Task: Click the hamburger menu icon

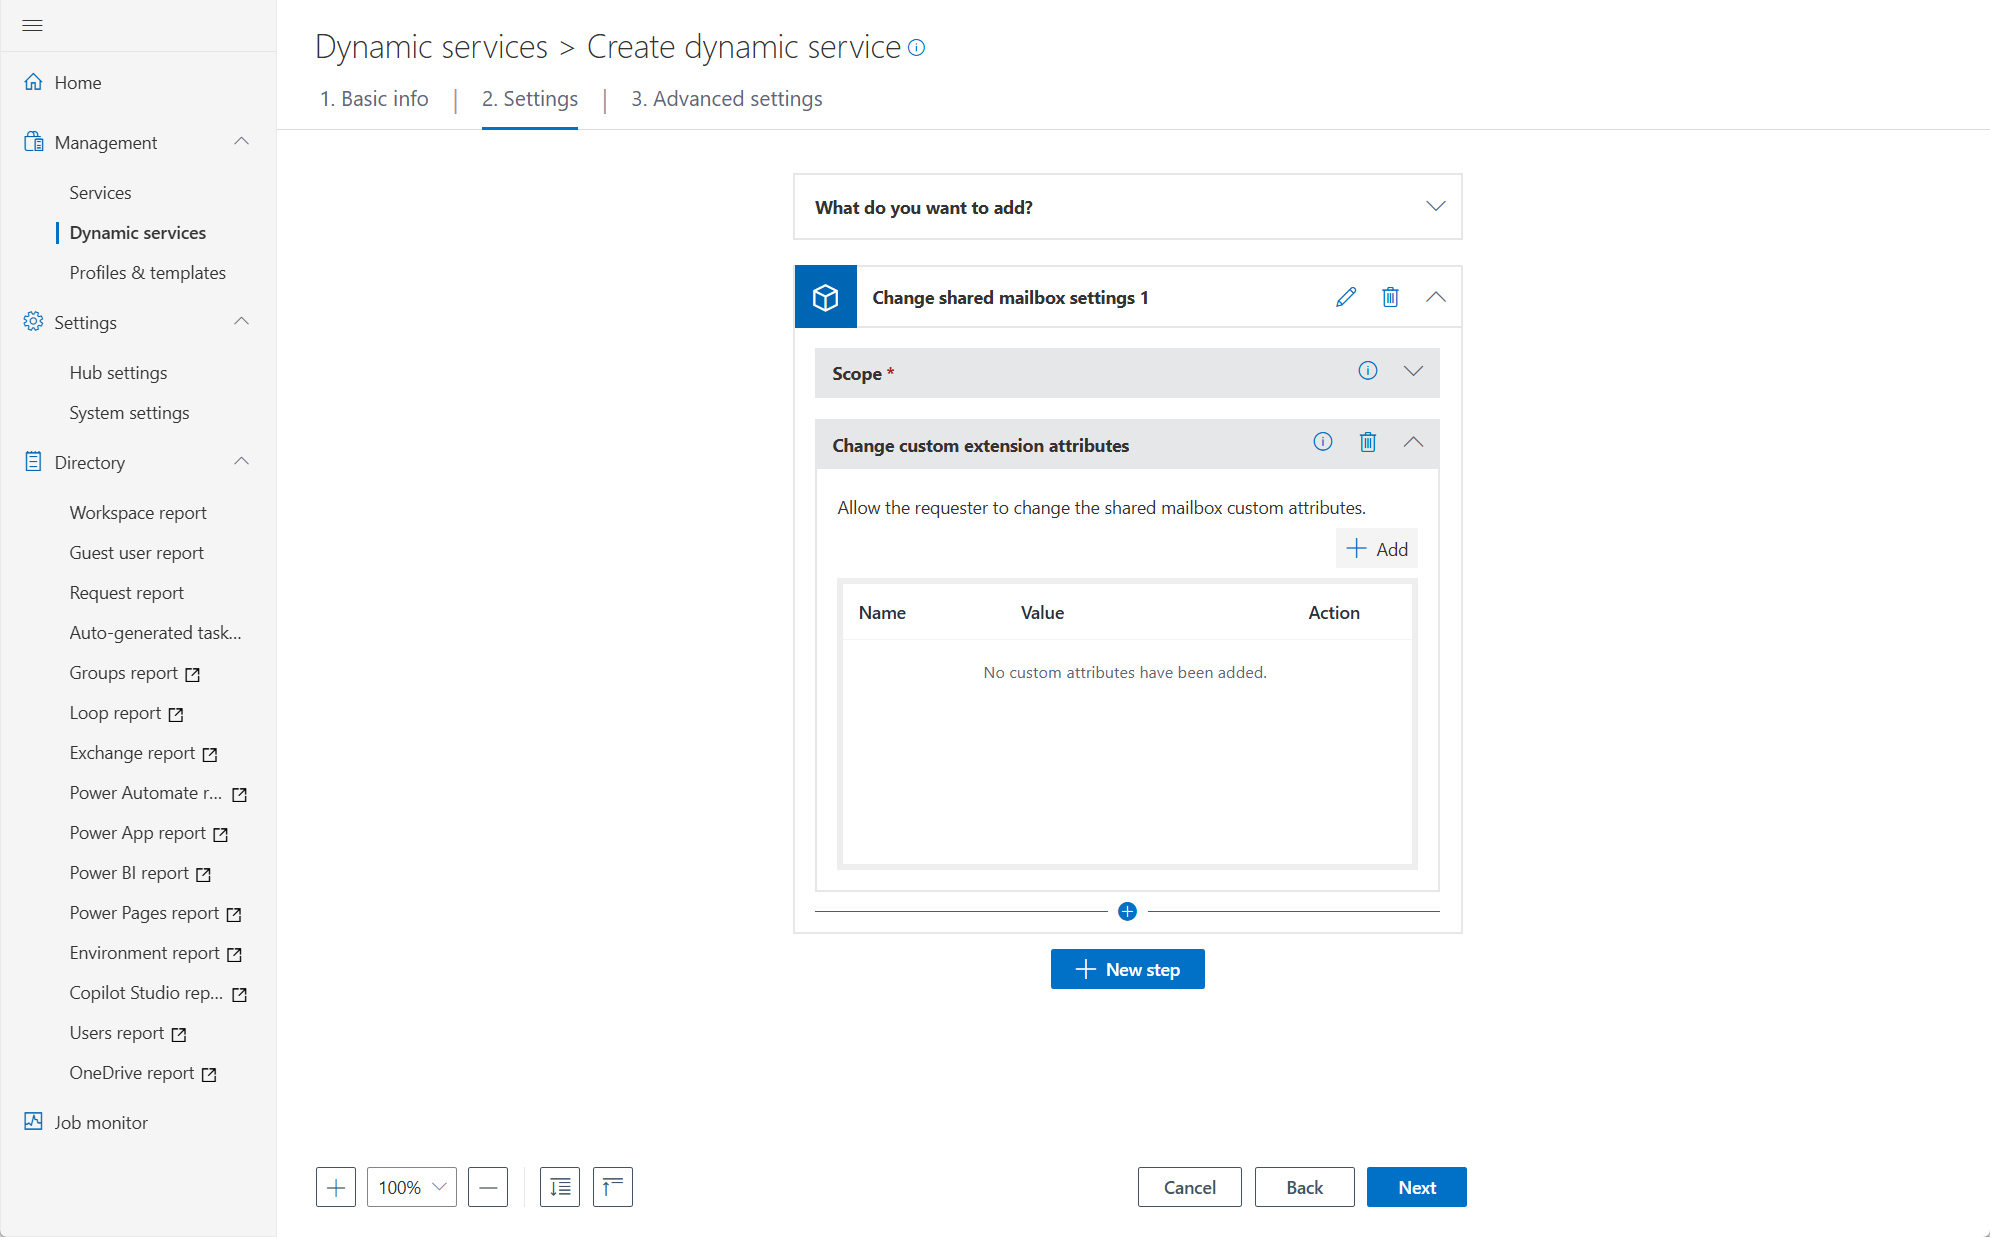Action: (32, 25)
